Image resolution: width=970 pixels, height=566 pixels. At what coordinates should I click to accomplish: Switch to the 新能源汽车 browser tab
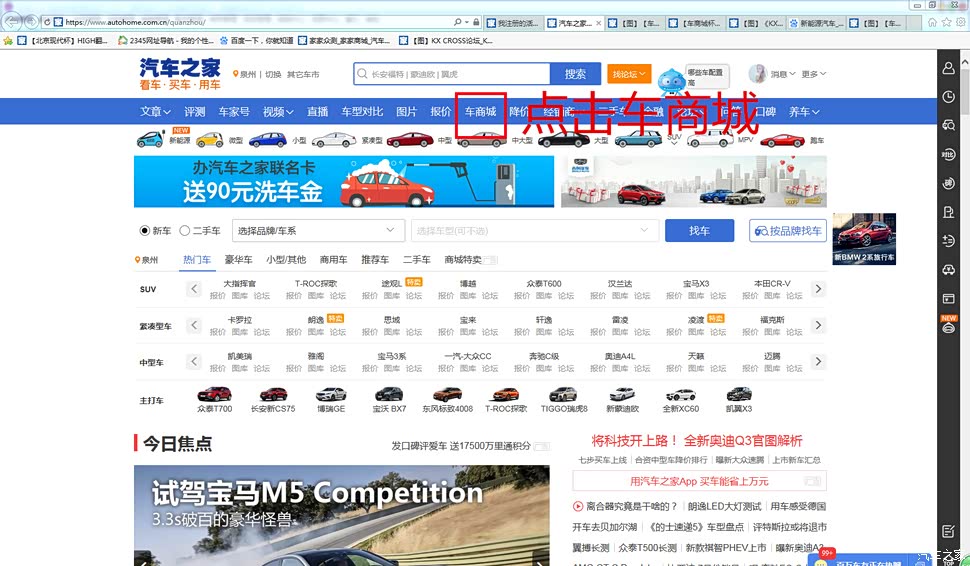coord(817,23)
